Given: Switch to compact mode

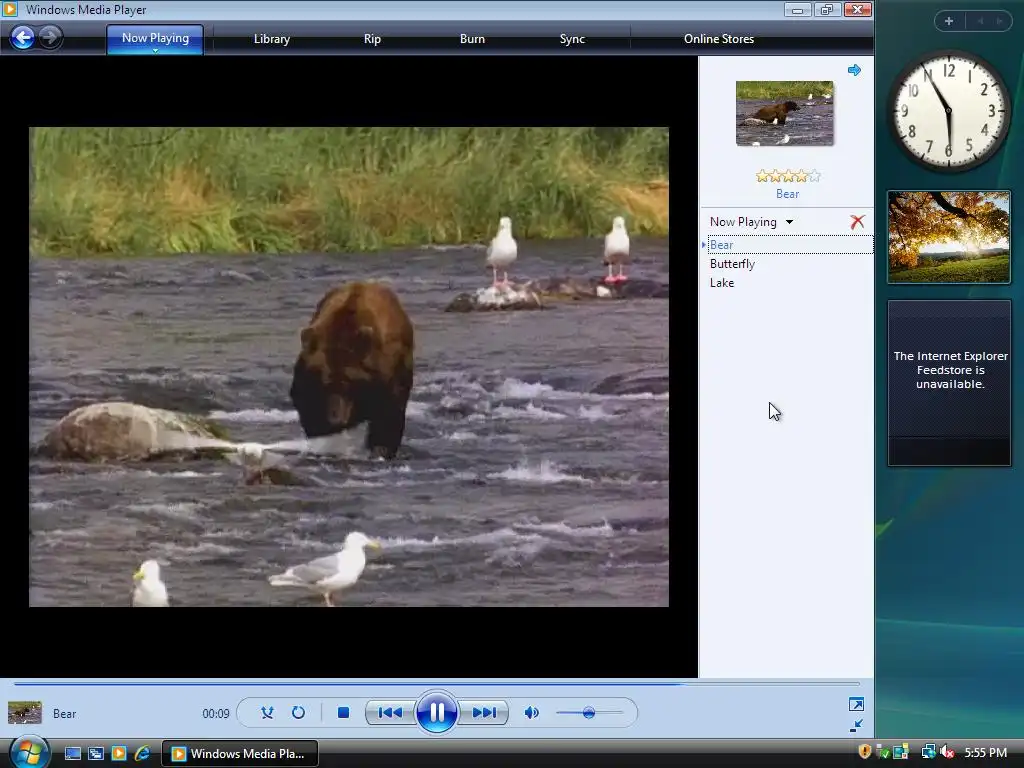Looking at the screenshot, I should pyautogui.click(x=856, y=726).
